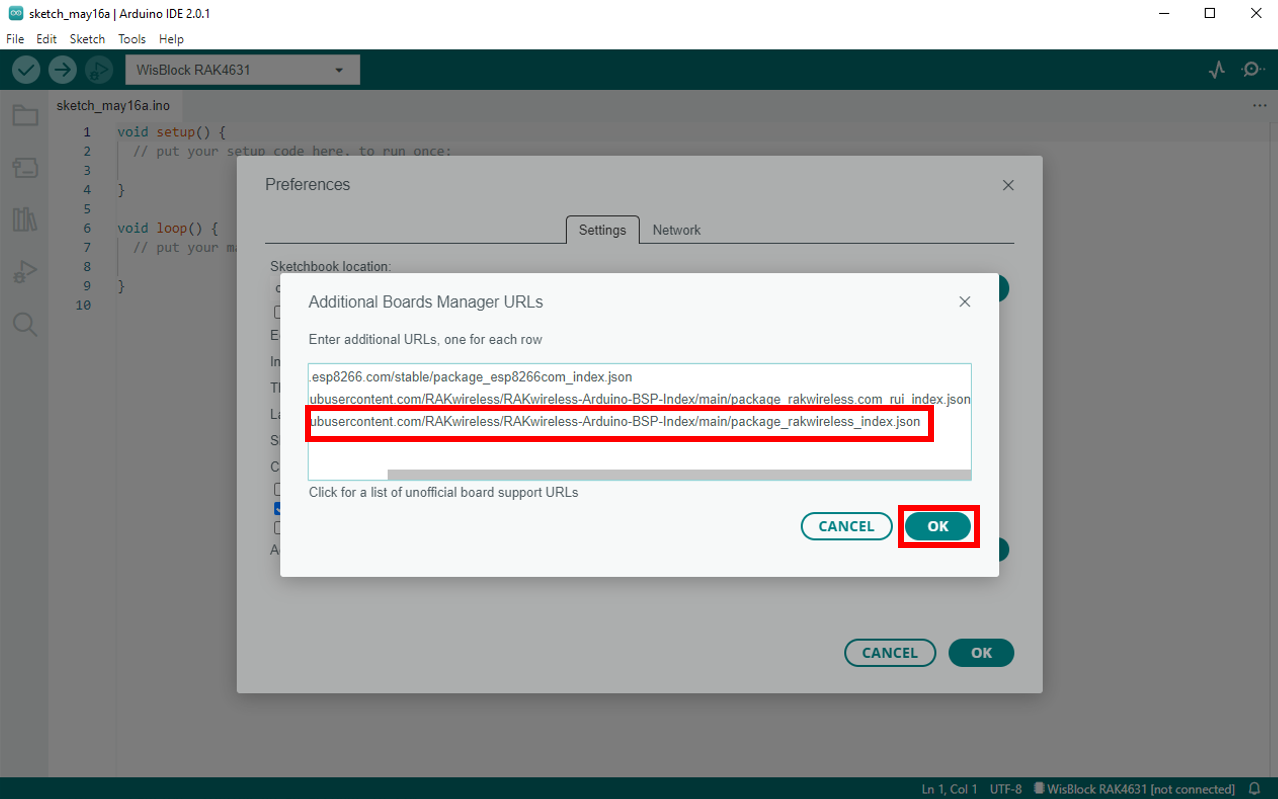Click line number 5 in the editor gutter
This screenshot has height=799, width=1278.
(87, 209)
